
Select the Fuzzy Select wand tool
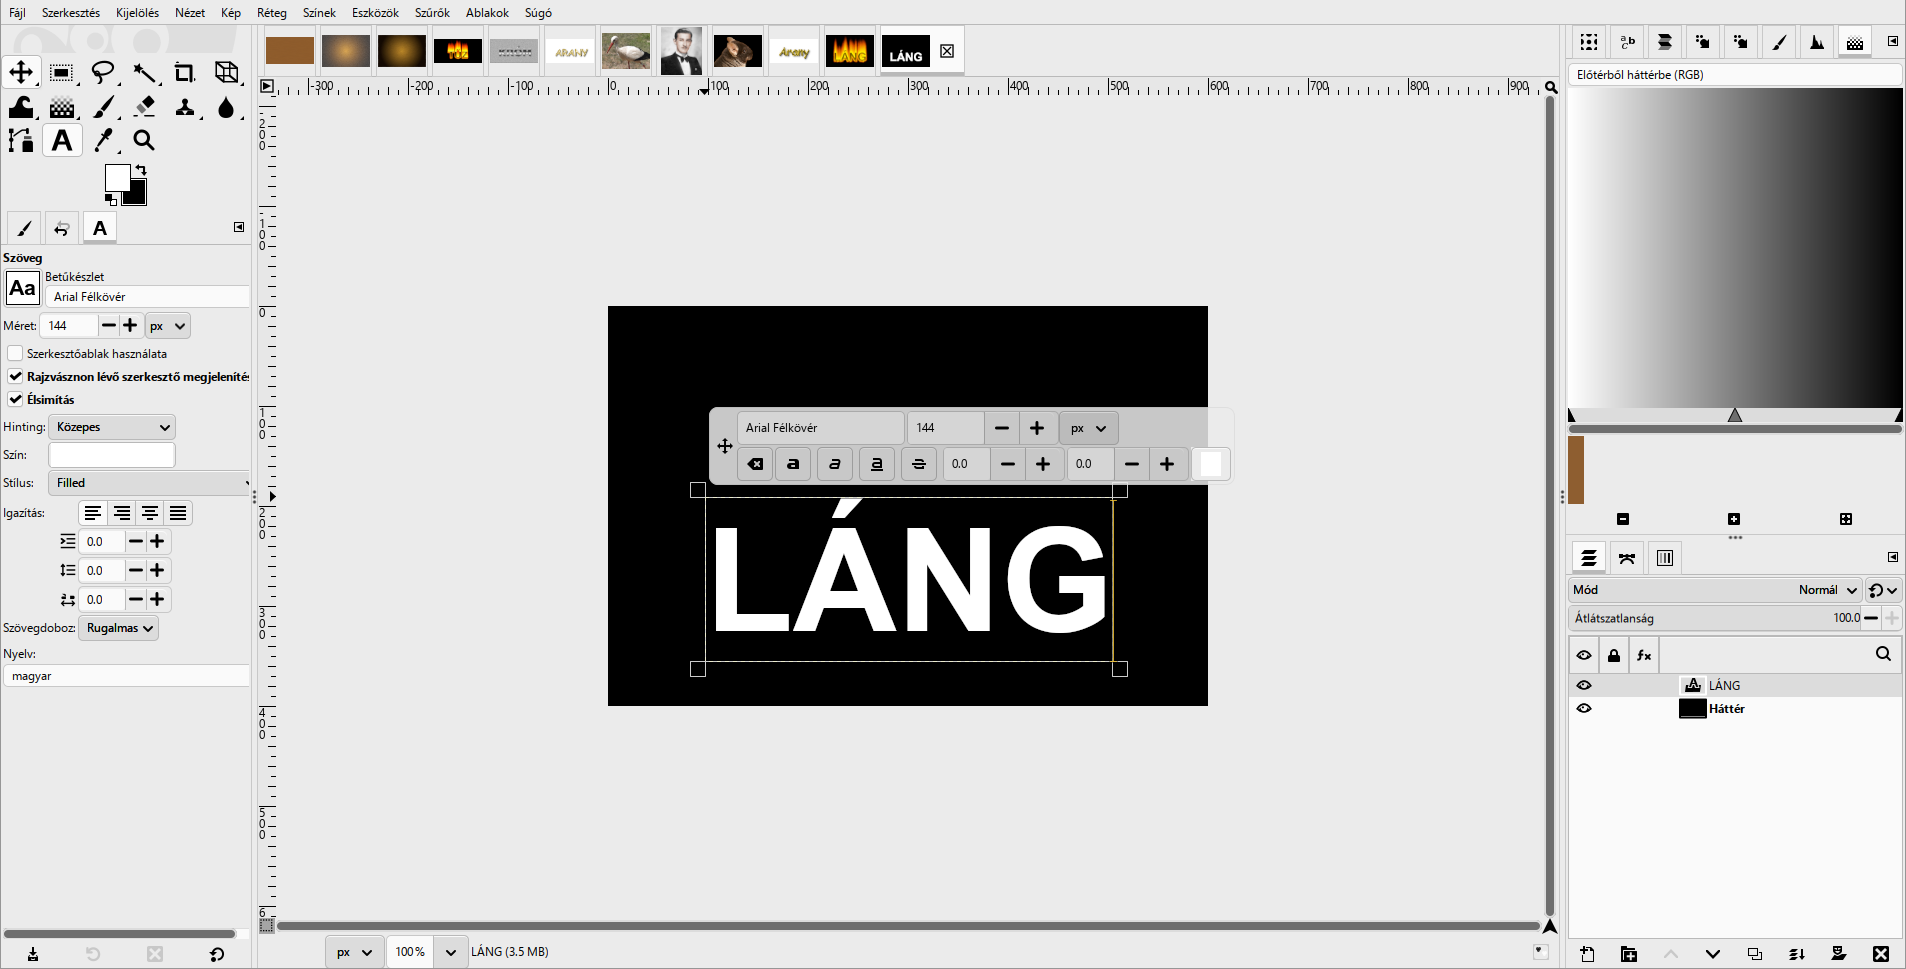pos(144,72)
